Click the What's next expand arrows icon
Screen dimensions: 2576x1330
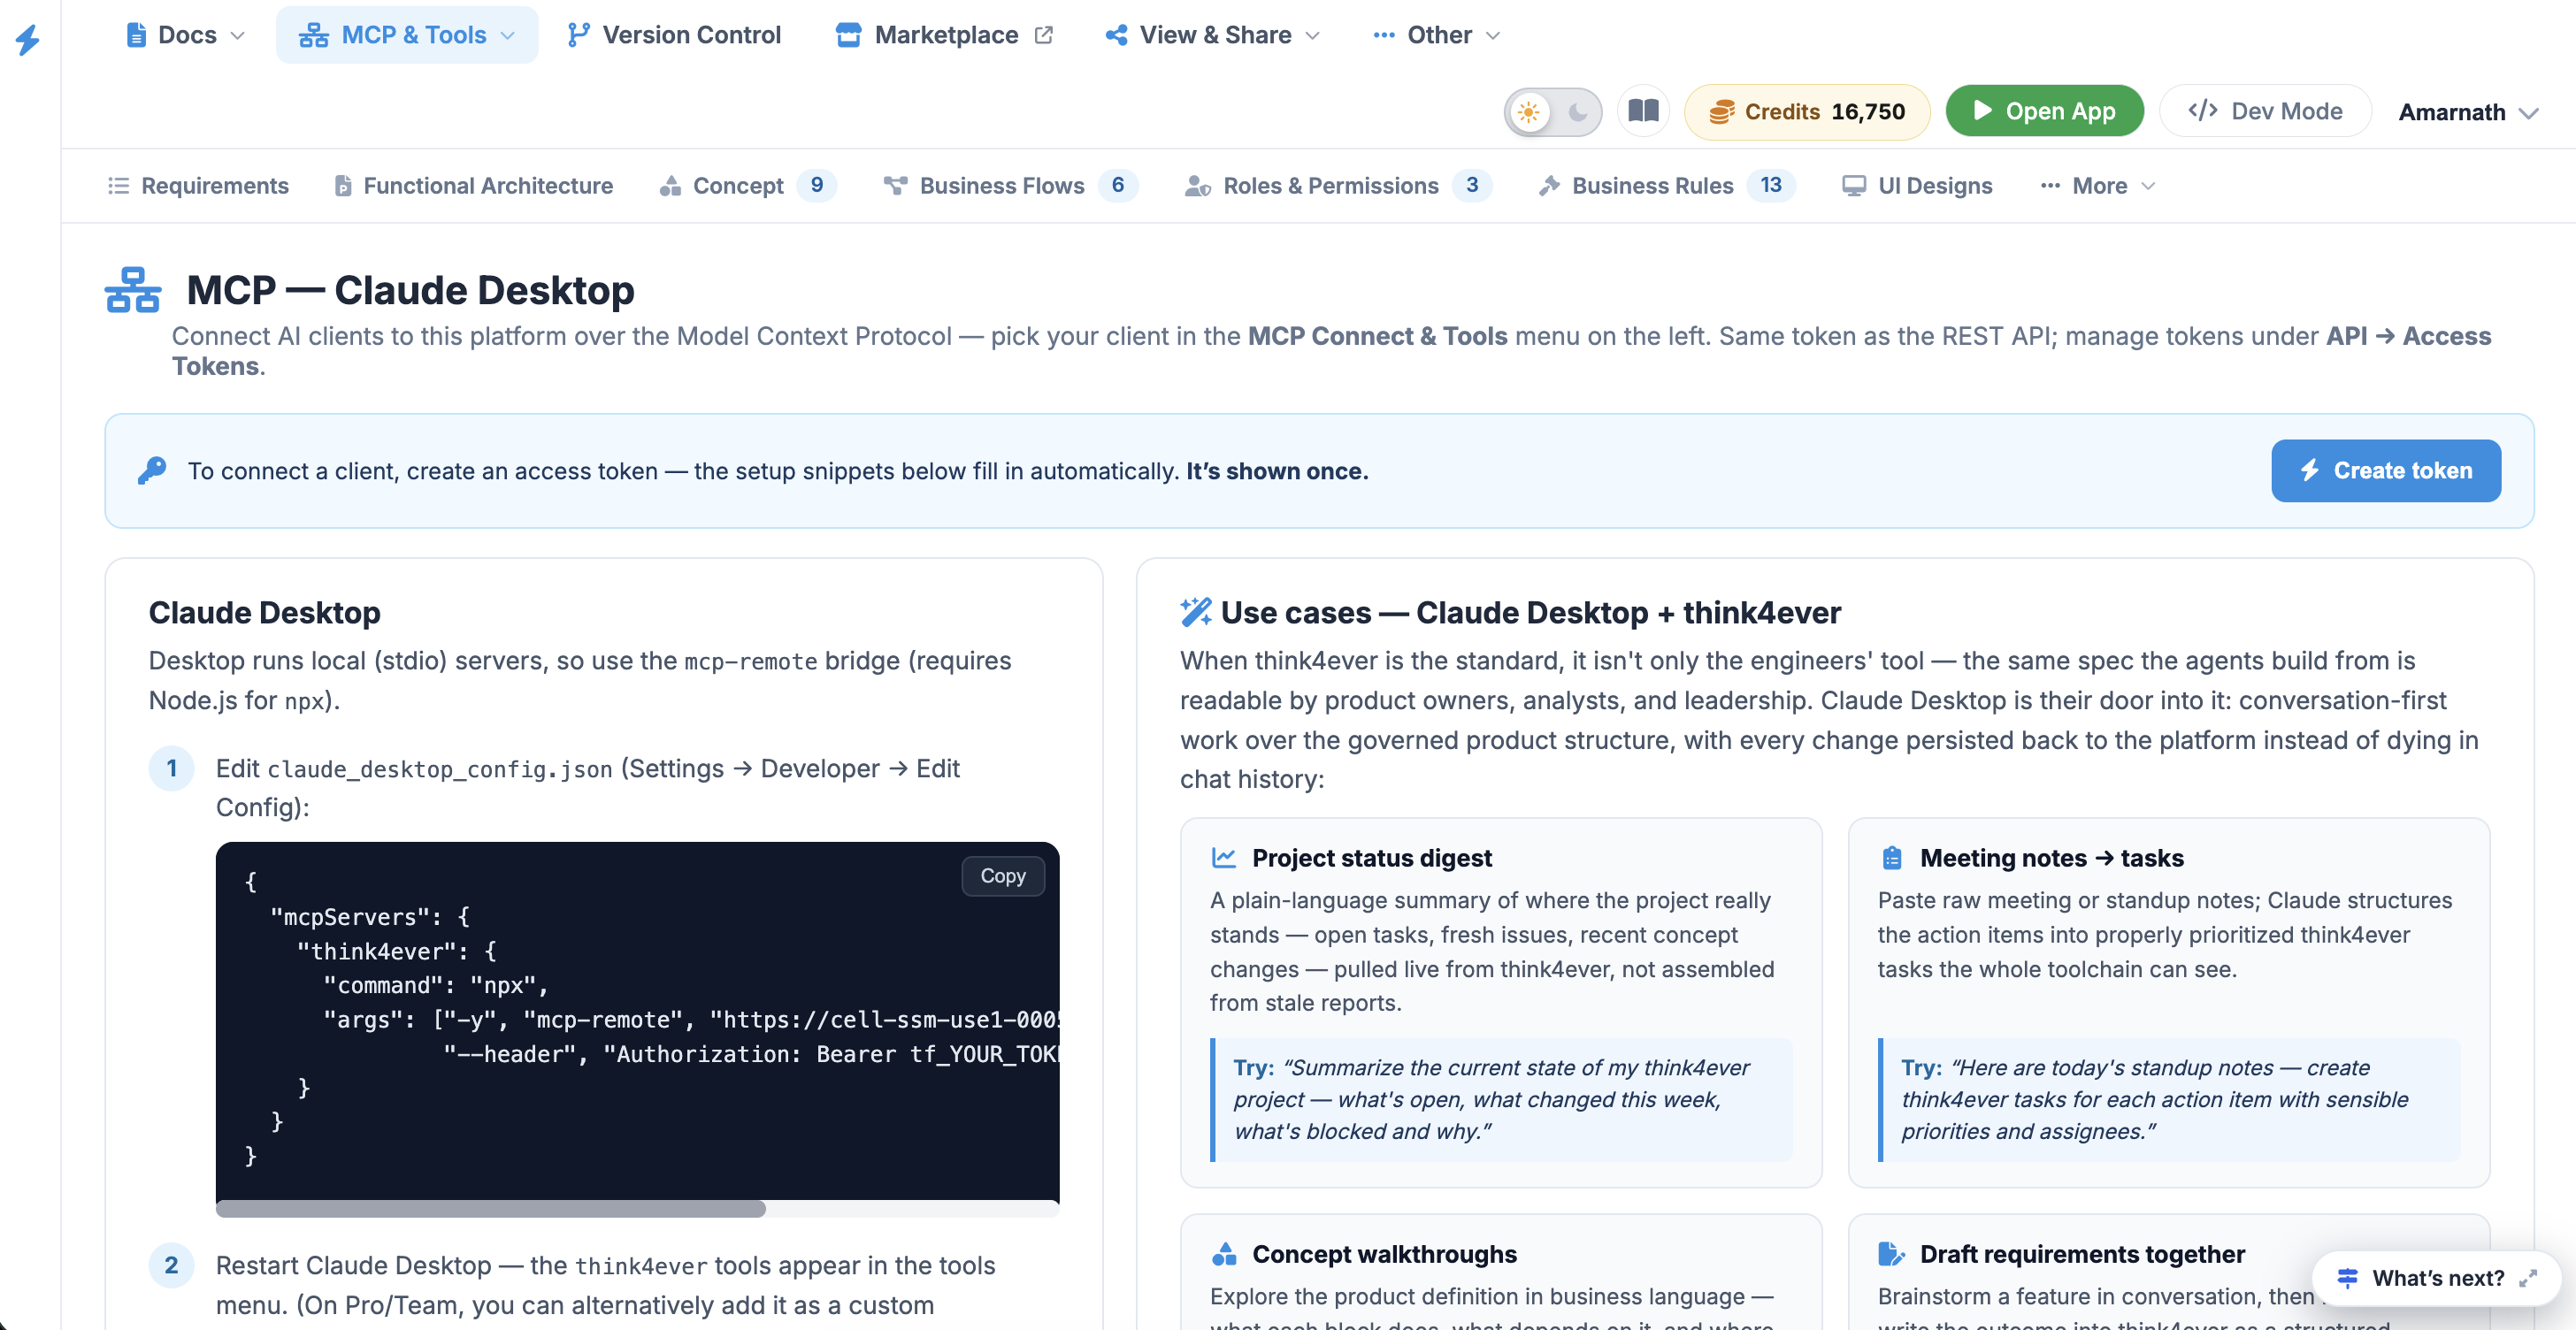[2527, 1278]
